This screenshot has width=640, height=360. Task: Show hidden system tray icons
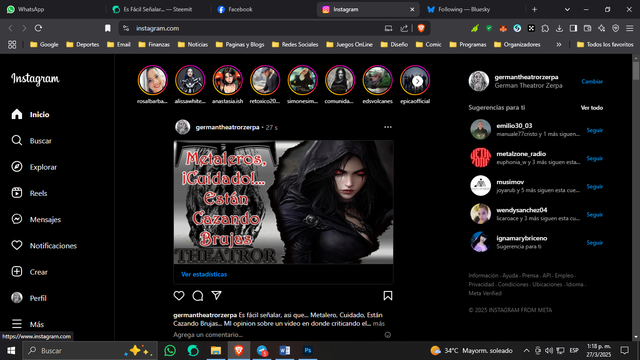[527, 351]
